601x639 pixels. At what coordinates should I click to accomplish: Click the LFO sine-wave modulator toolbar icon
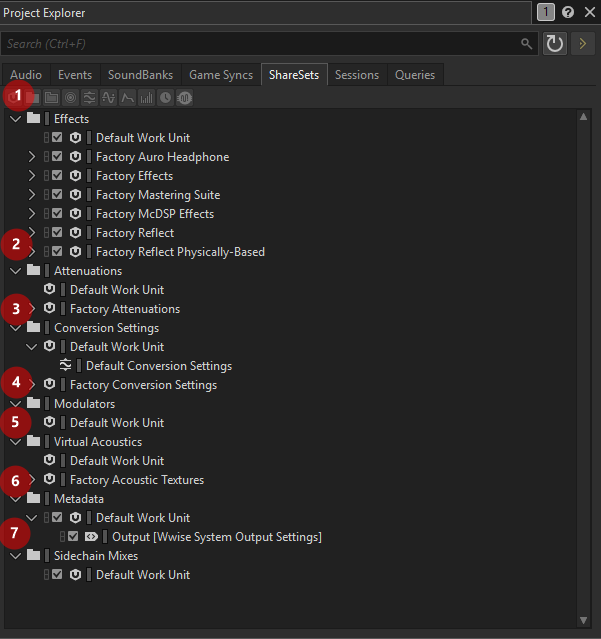tap(108, 98)
